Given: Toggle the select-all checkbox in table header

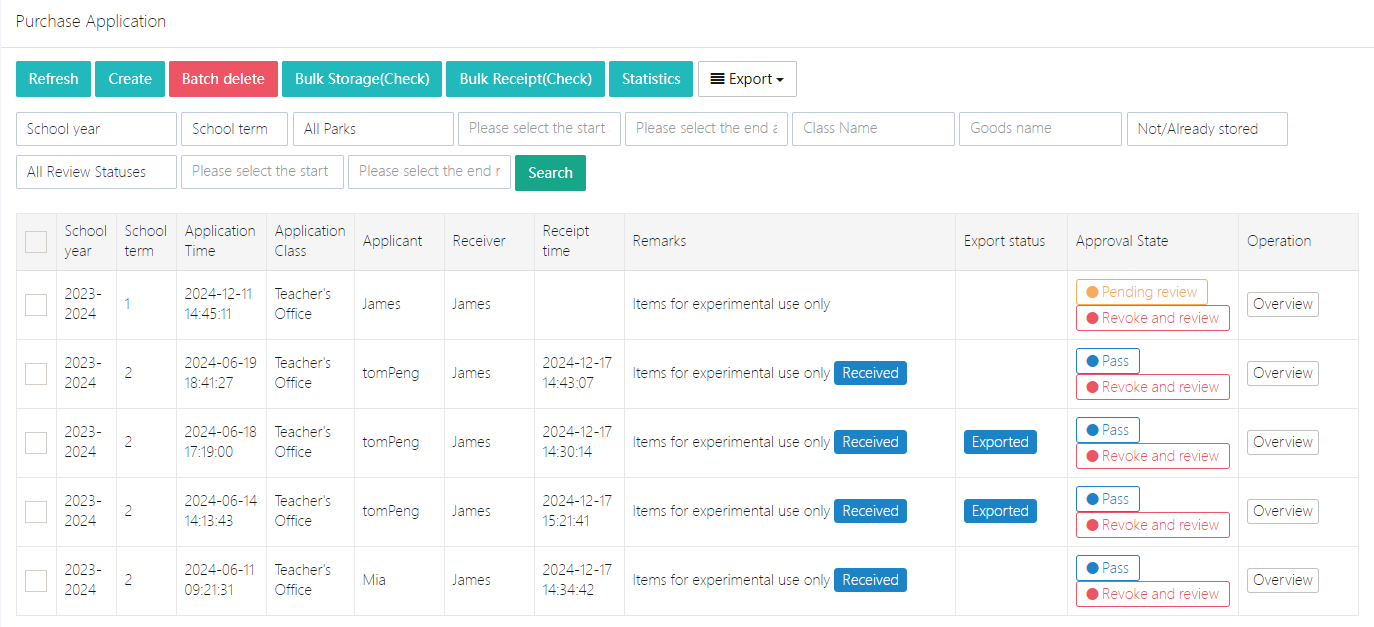Looking at the screenshot, I should click(x=36, y=242).
